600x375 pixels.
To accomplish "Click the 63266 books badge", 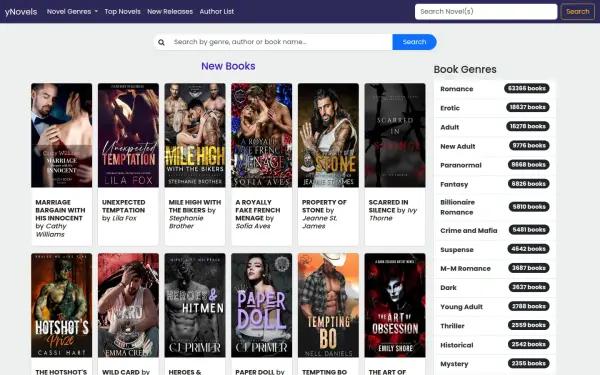I will point(527,88).
